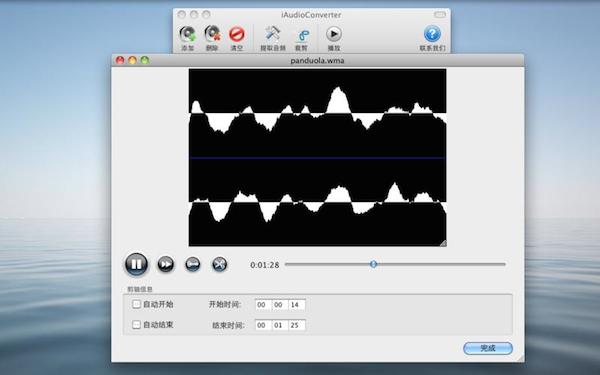
Task: Enable the 自动结束 checkbox
Action: pyautogui.click(x=136, y=325)
